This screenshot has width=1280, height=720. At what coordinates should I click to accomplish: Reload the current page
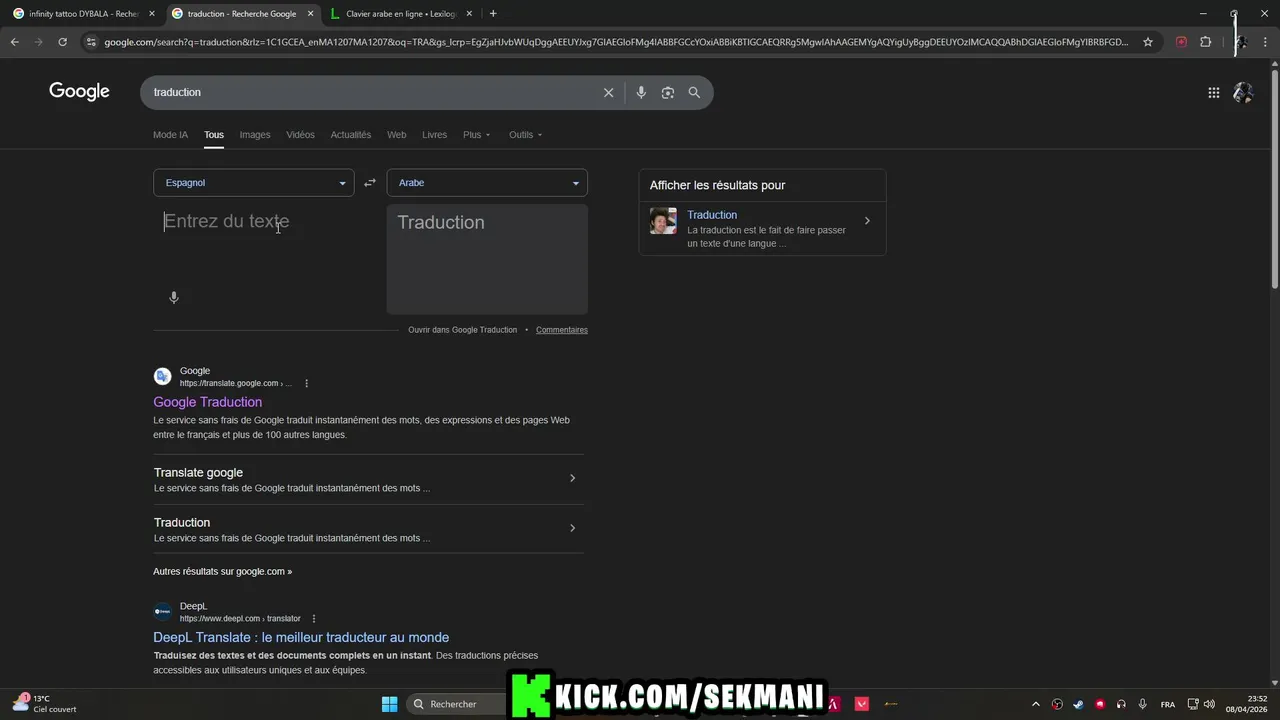(x=62, y=42)
